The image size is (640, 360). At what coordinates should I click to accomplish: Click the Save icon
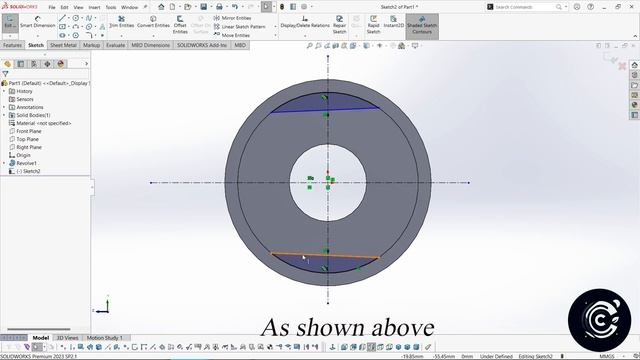(203, 7)
